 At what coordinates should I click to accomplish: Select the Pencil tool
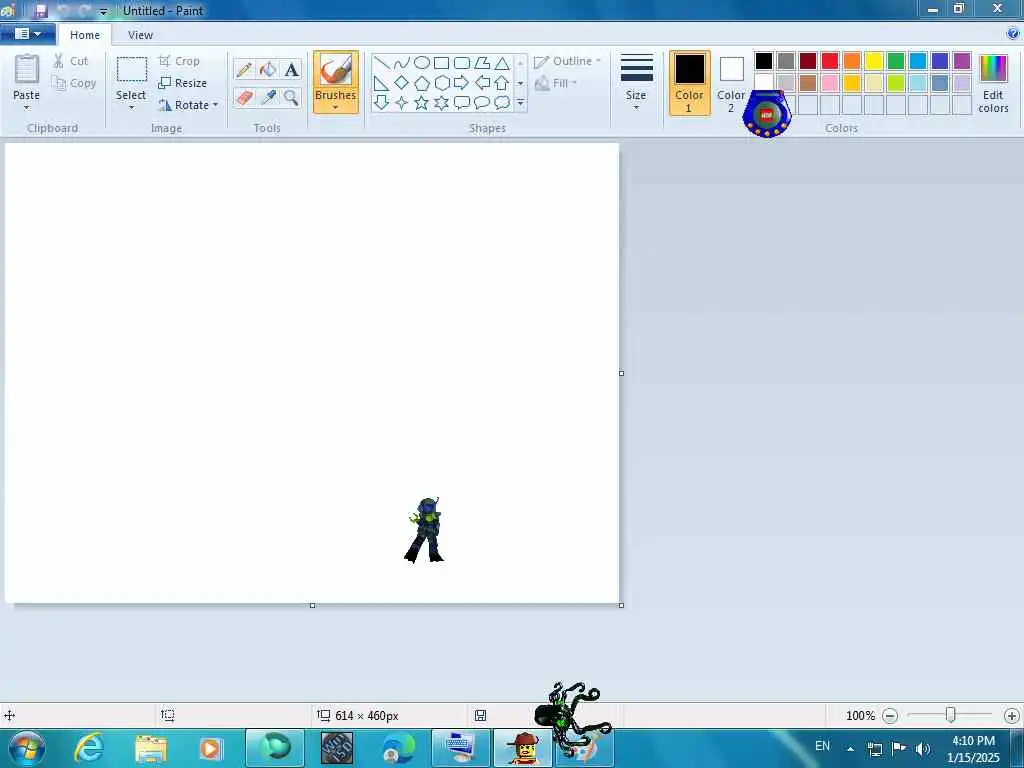(x=244, y=69)
